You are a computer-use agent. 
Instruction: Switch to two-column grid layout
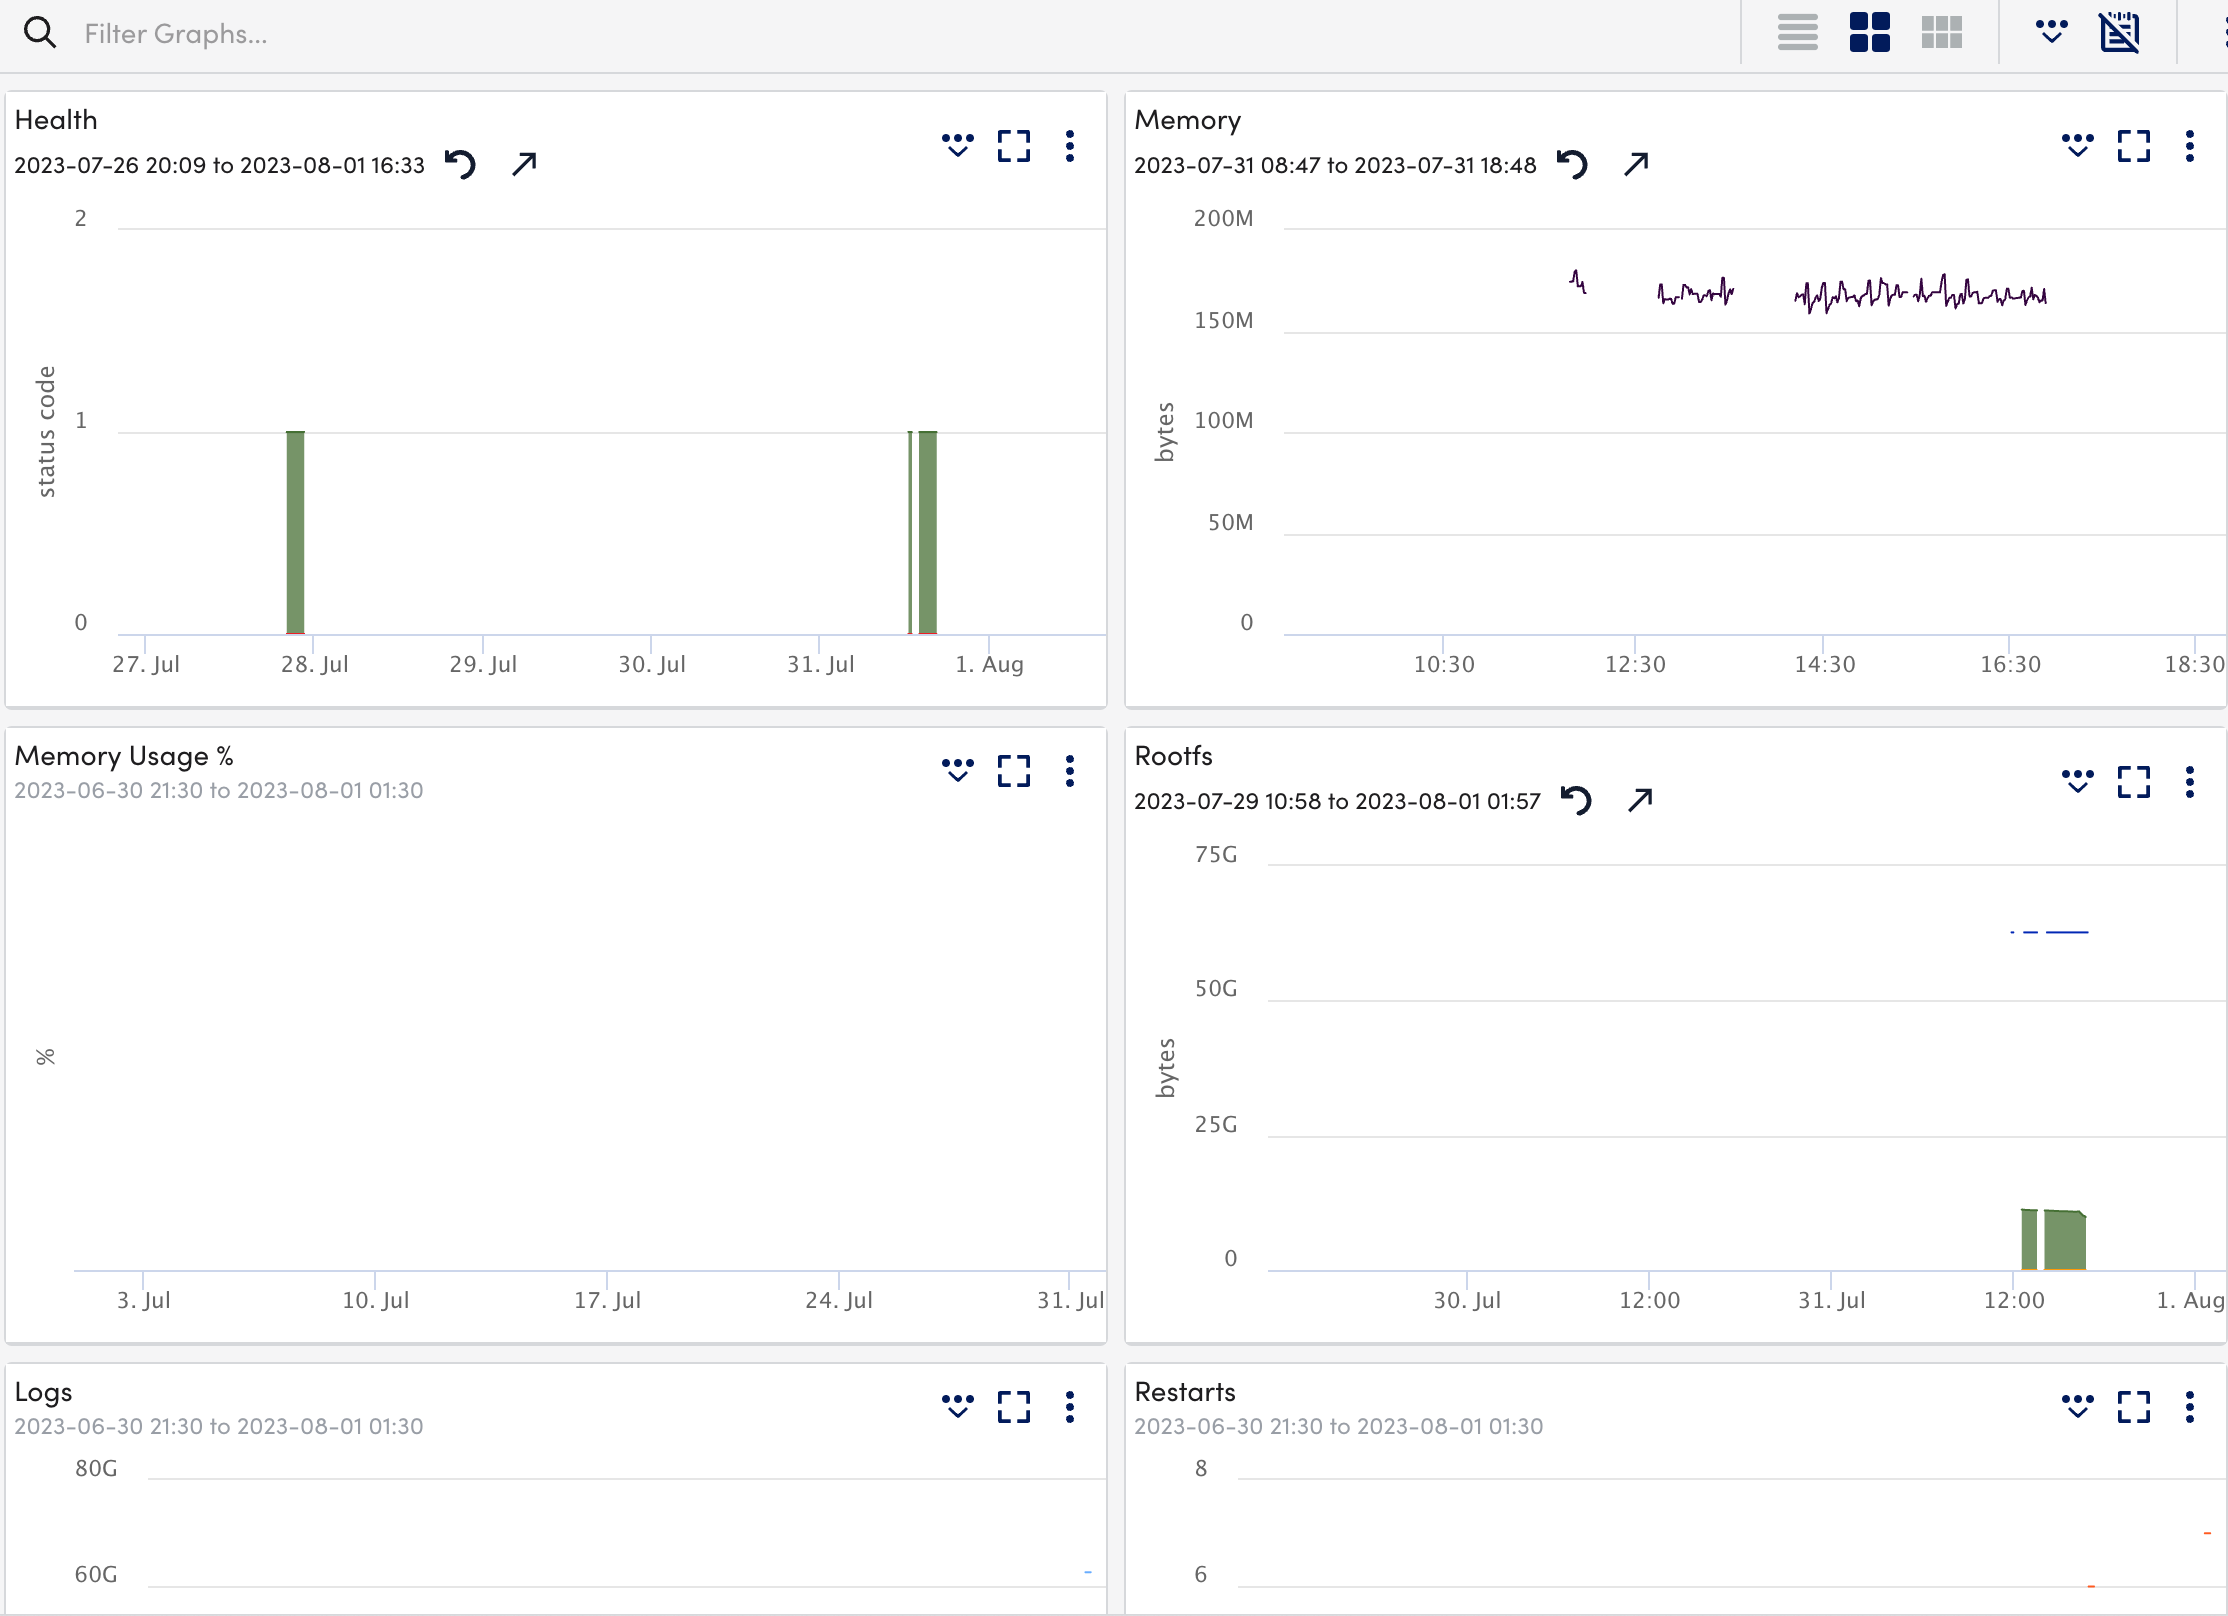tap(1869, 33)
